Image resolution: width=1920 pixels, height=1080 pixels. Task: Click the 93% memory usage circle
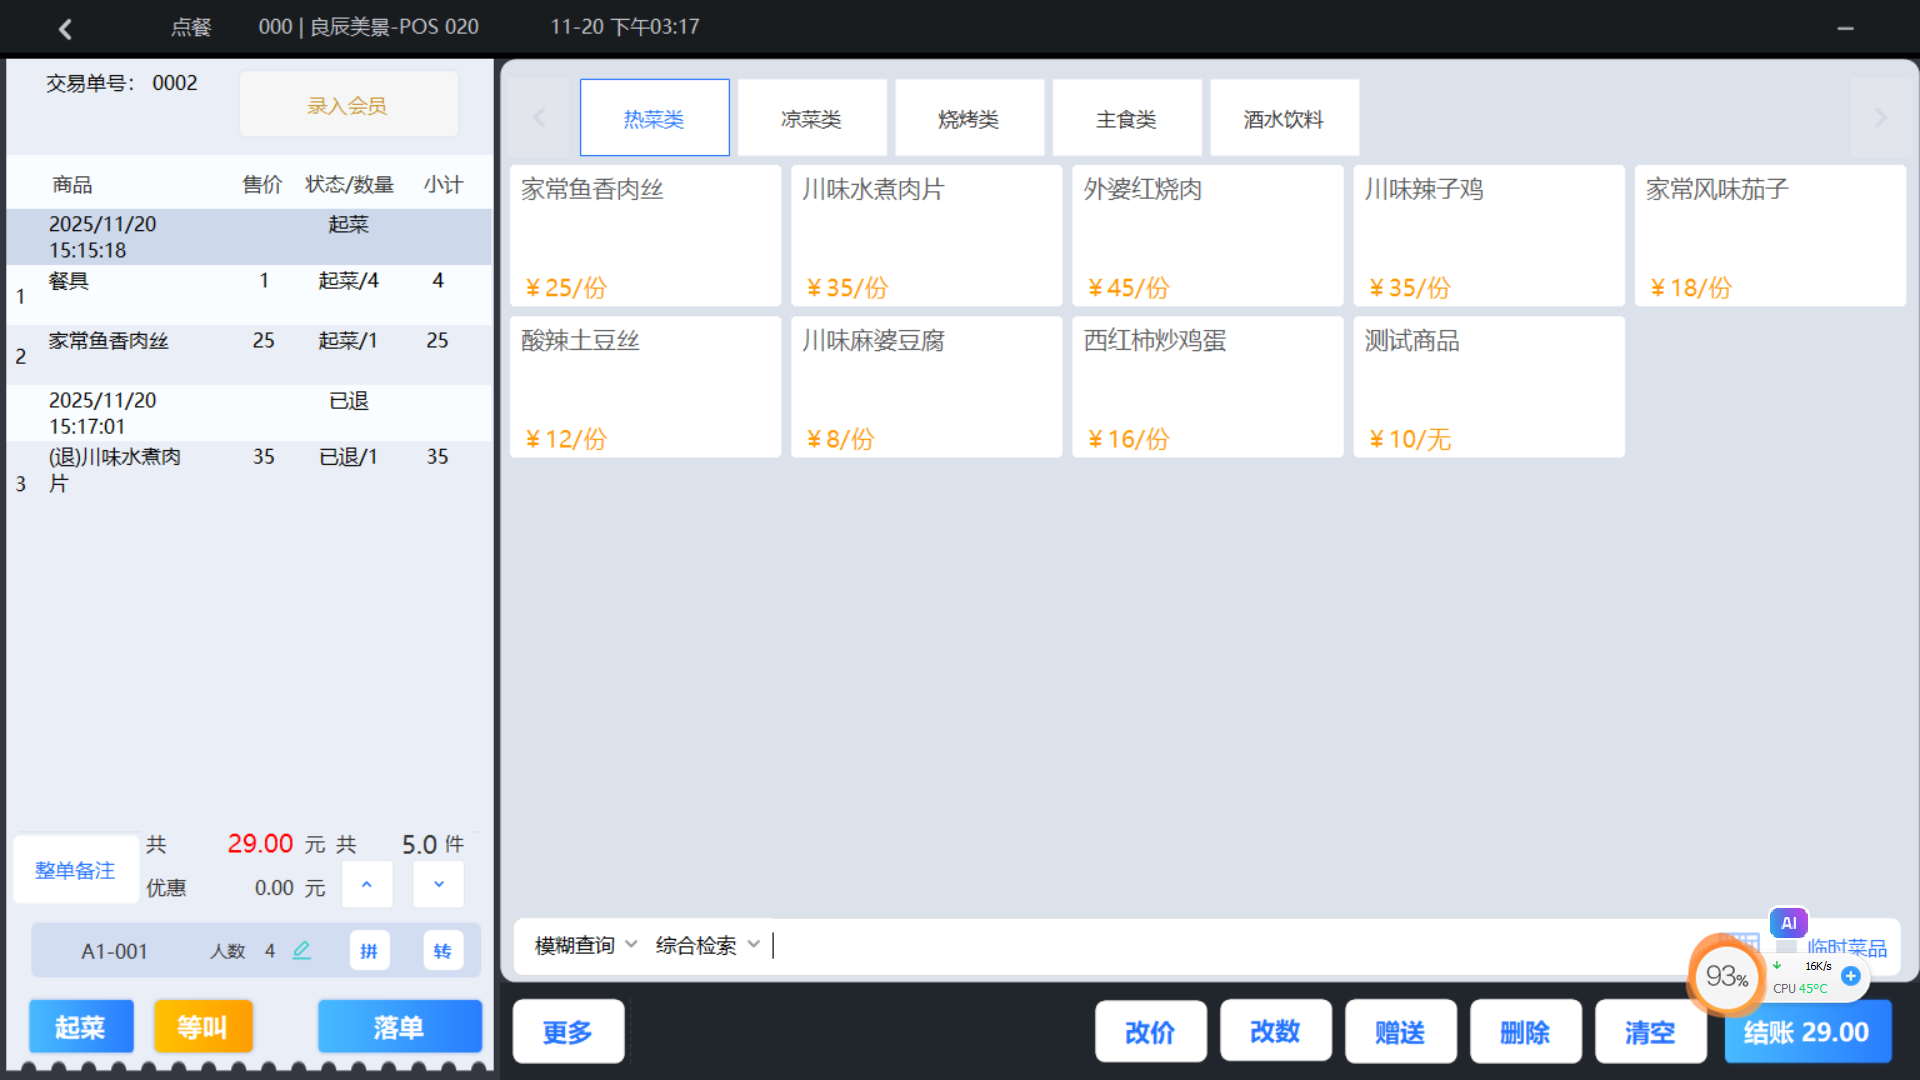[x=1726, y=976]
